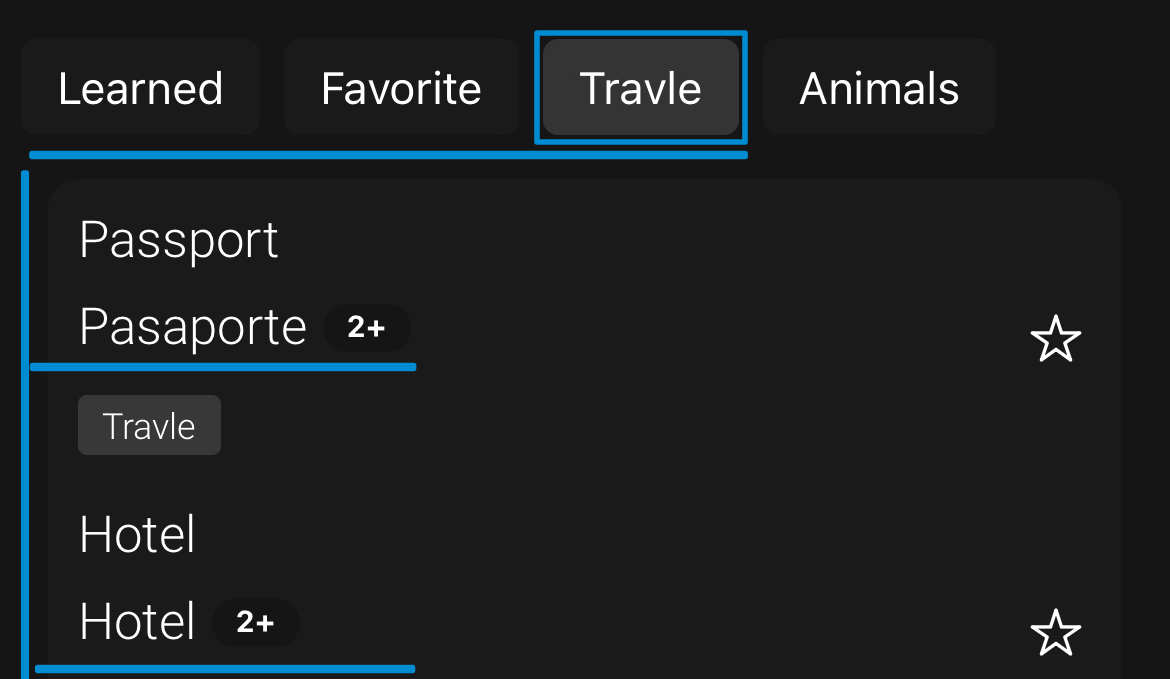This screenshot has height=679, width=1170.
Task: Toggle the Travle tab selection
Action: [640, 87]
